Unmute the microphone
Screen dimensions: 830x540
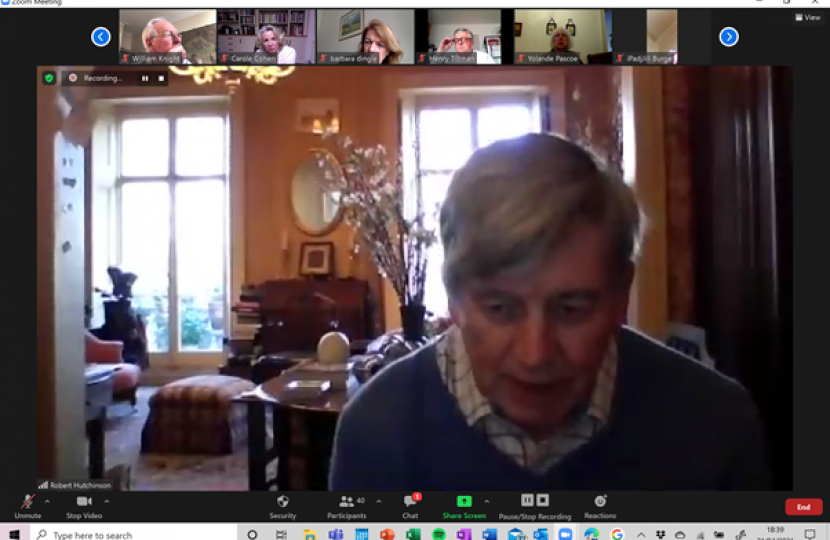click(27, 503)
